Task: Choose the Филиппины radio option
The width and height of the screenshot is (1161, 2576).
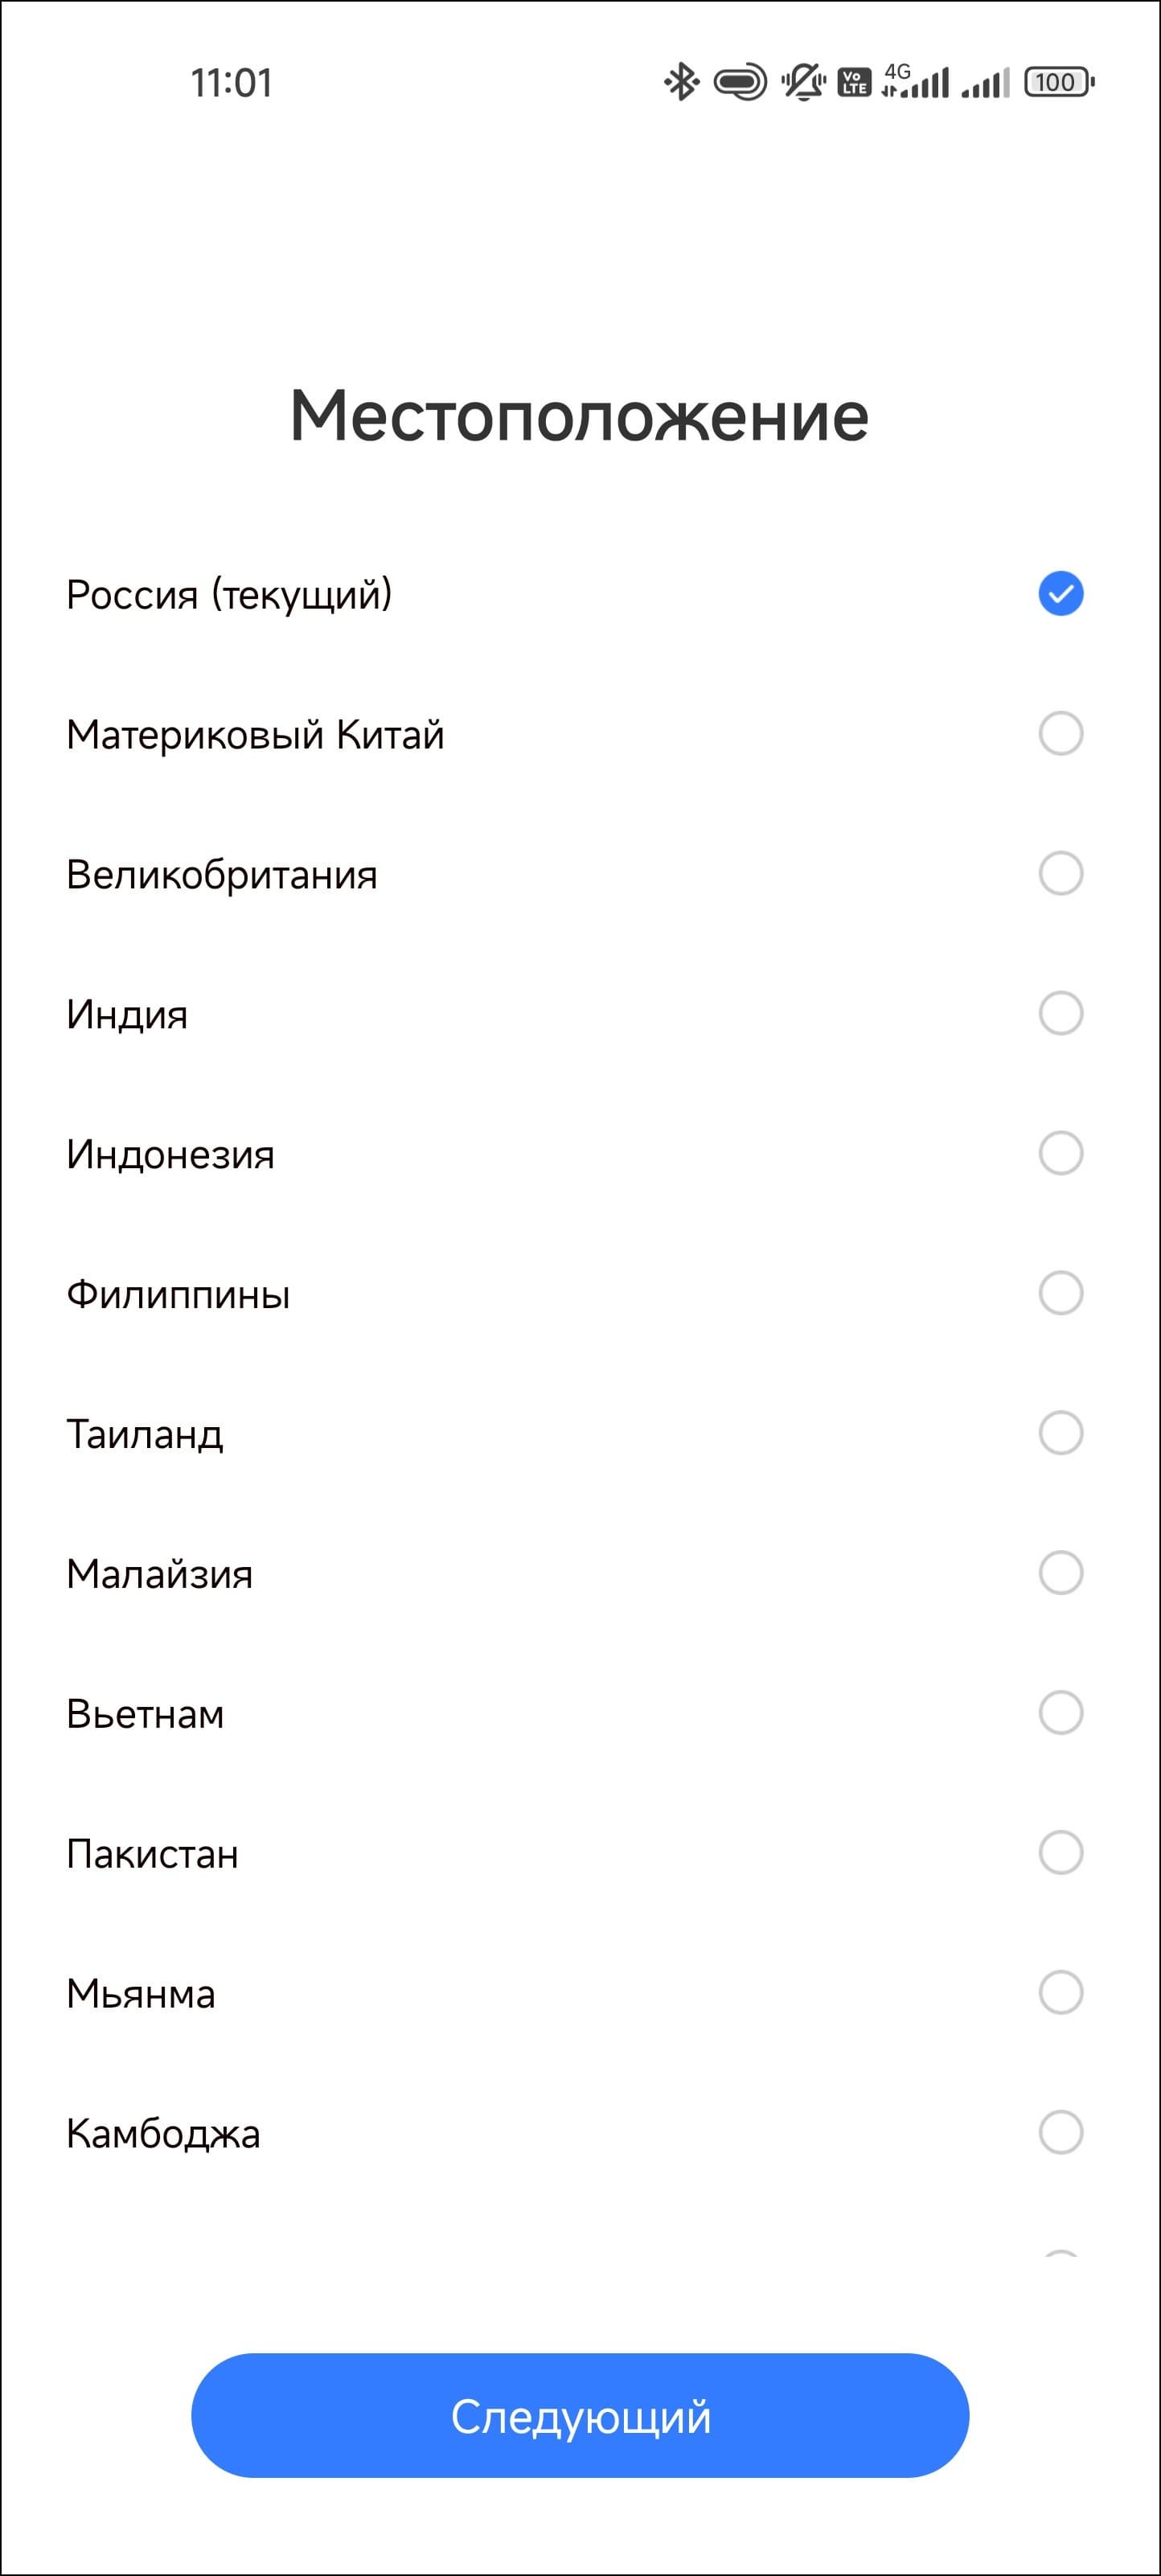Action: pos(1060,1294)
